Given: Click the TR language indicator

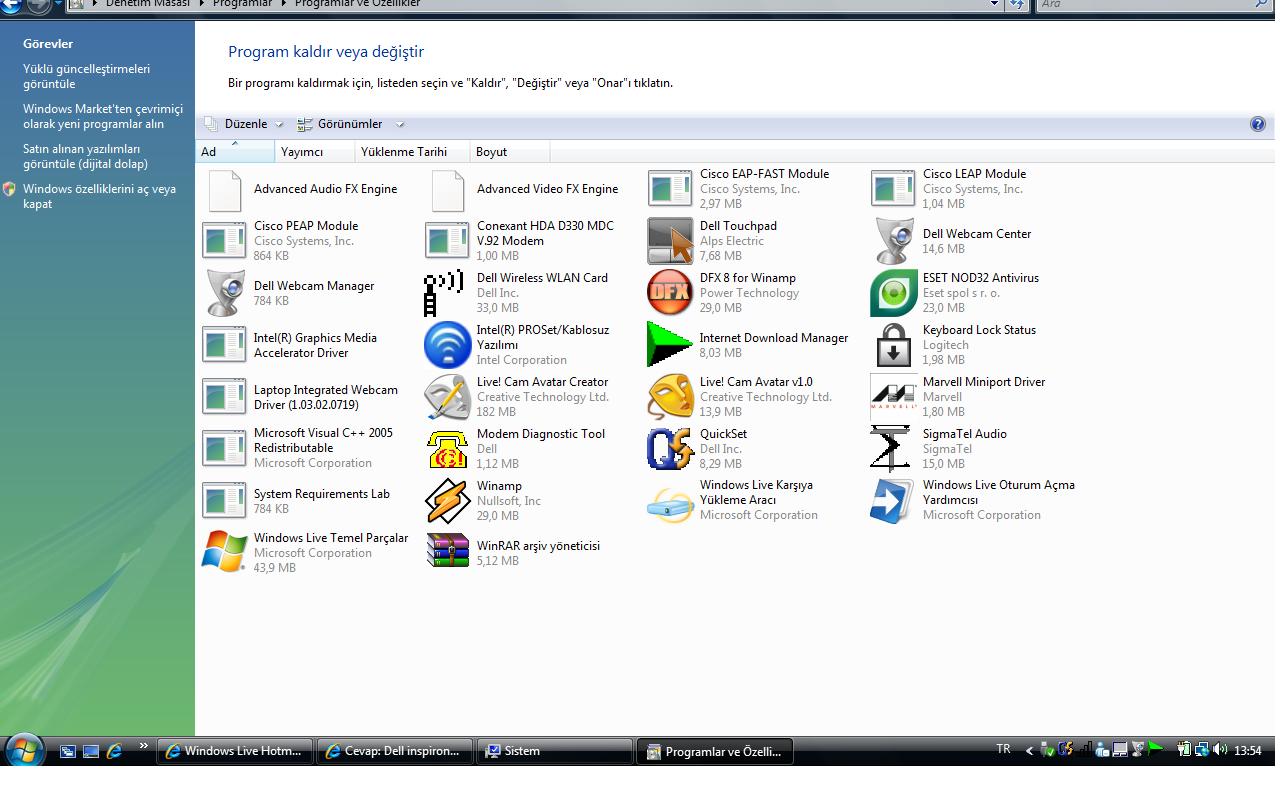Looking at the screenshot, I should click(1003, 750).
